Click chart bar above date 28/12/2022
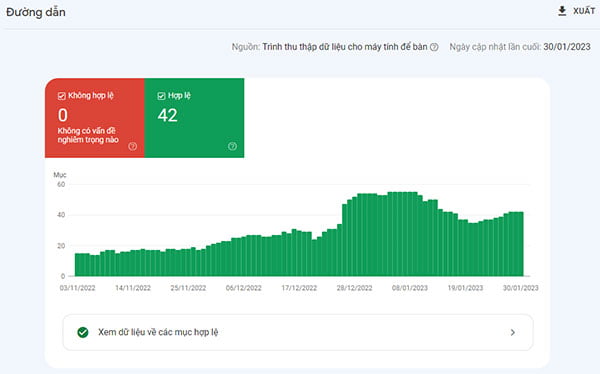 point(355,235)
